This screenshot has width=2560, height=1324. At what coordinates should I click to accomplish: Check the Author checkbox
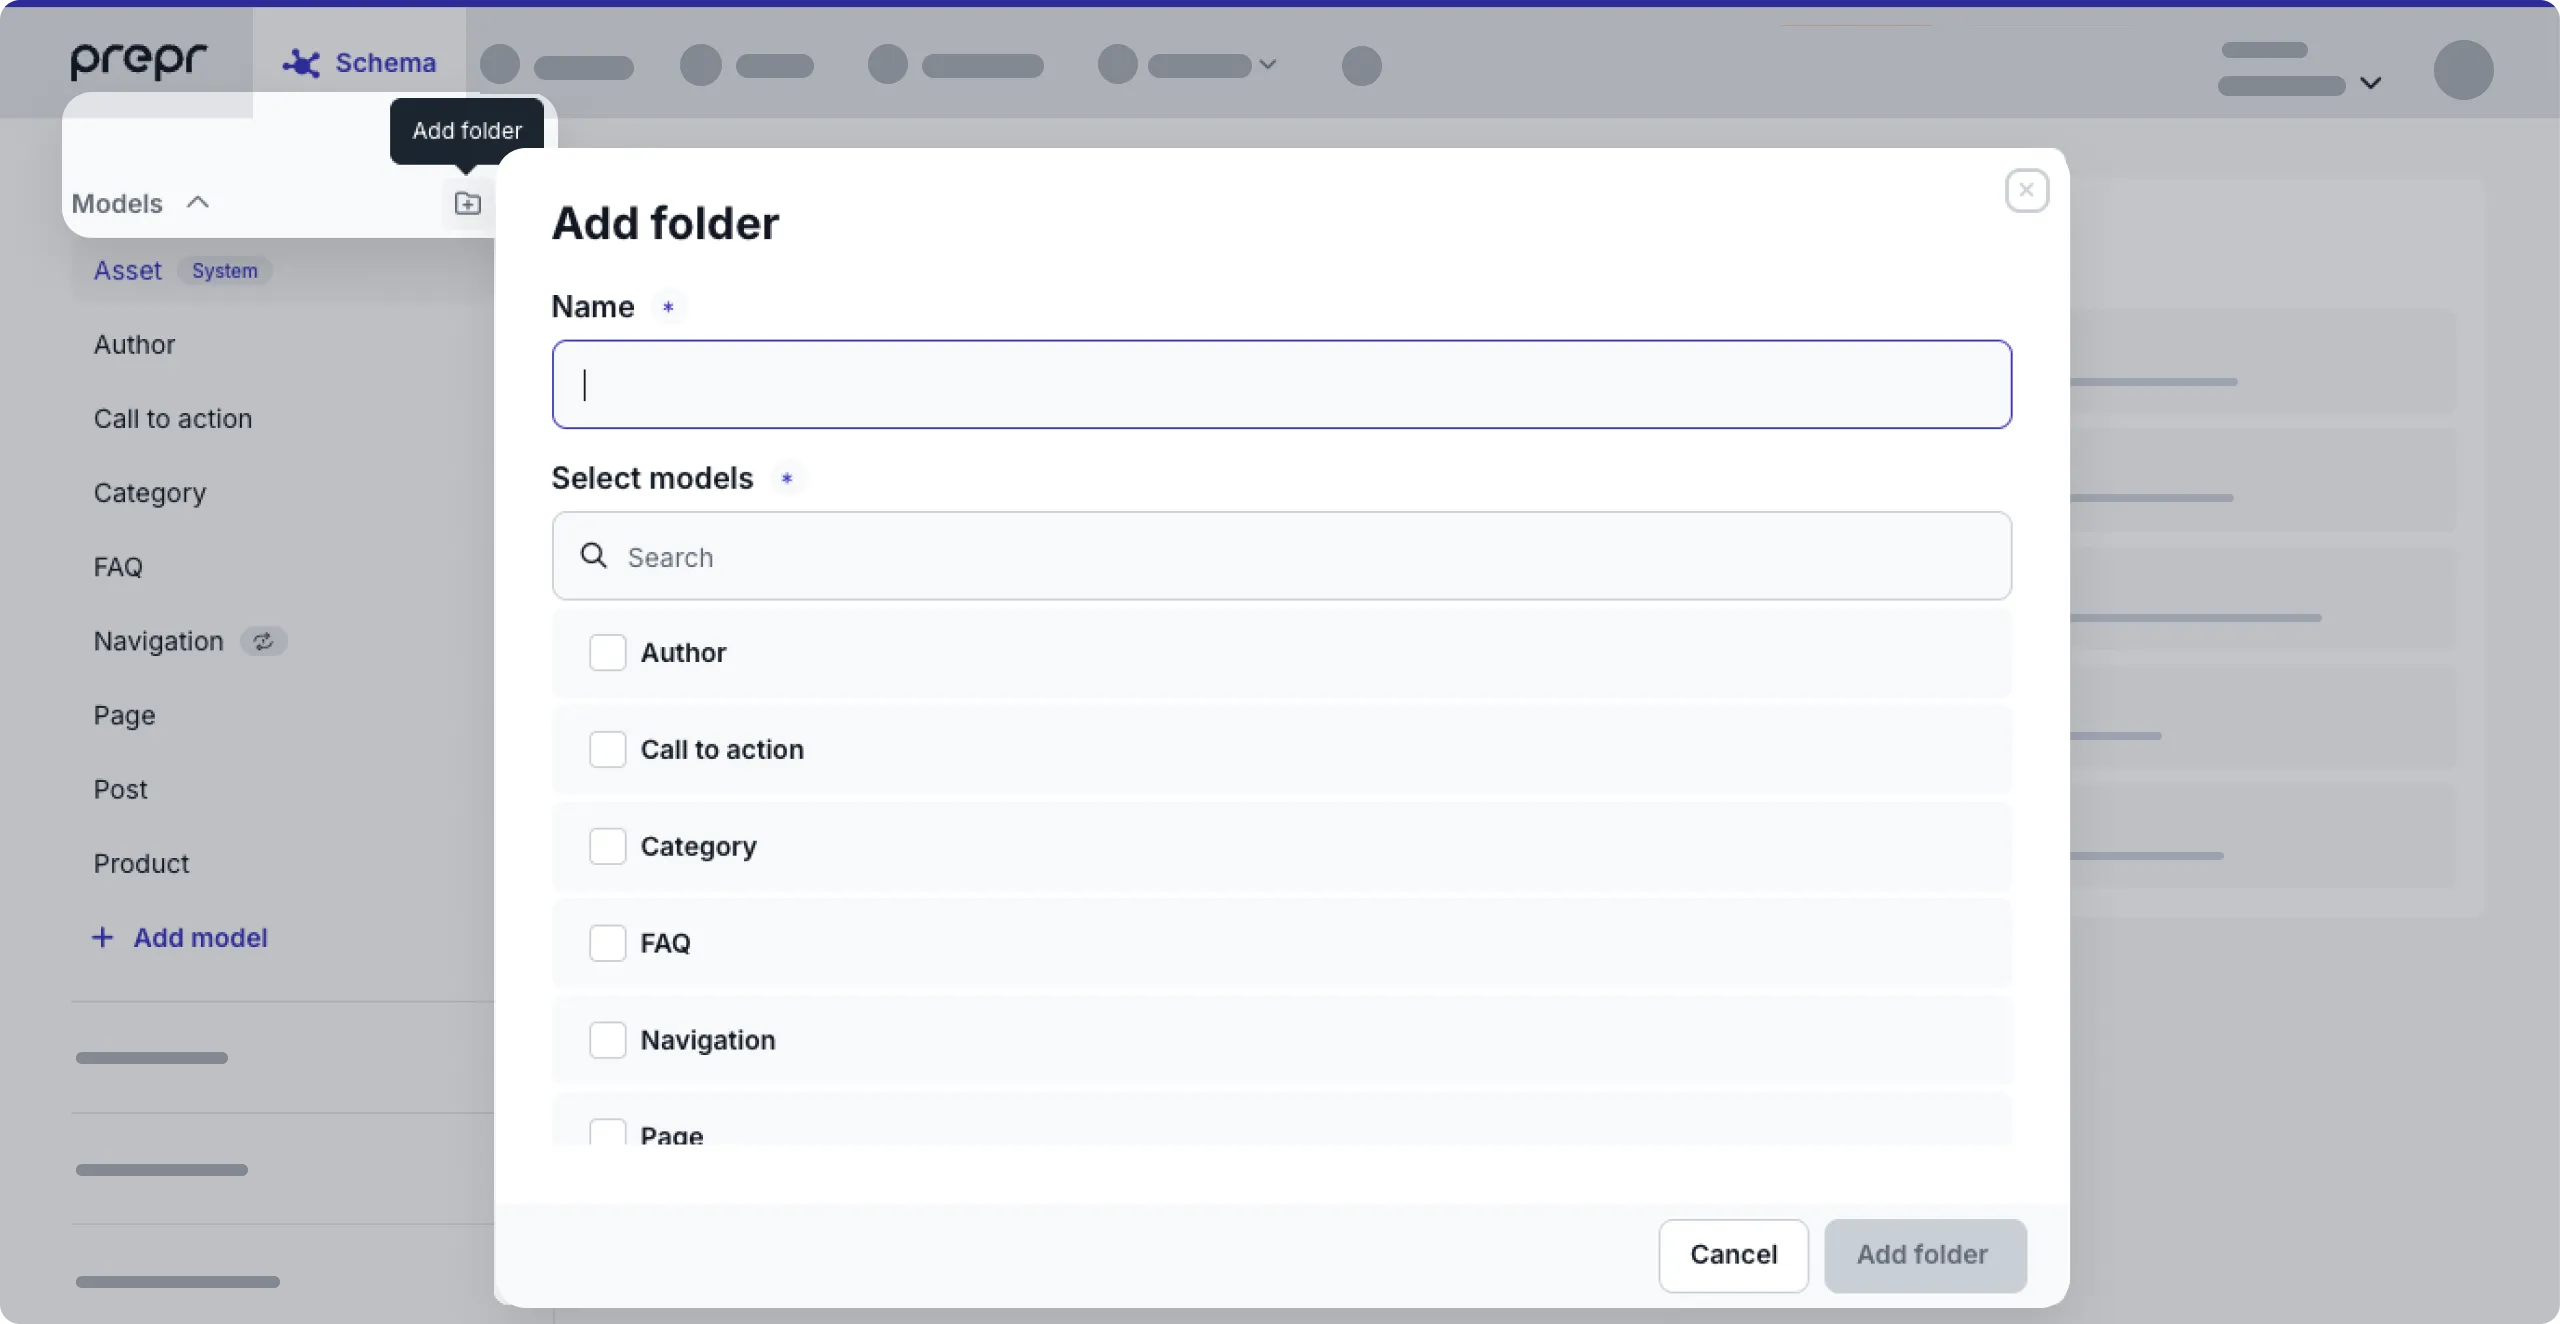(607, 652)
